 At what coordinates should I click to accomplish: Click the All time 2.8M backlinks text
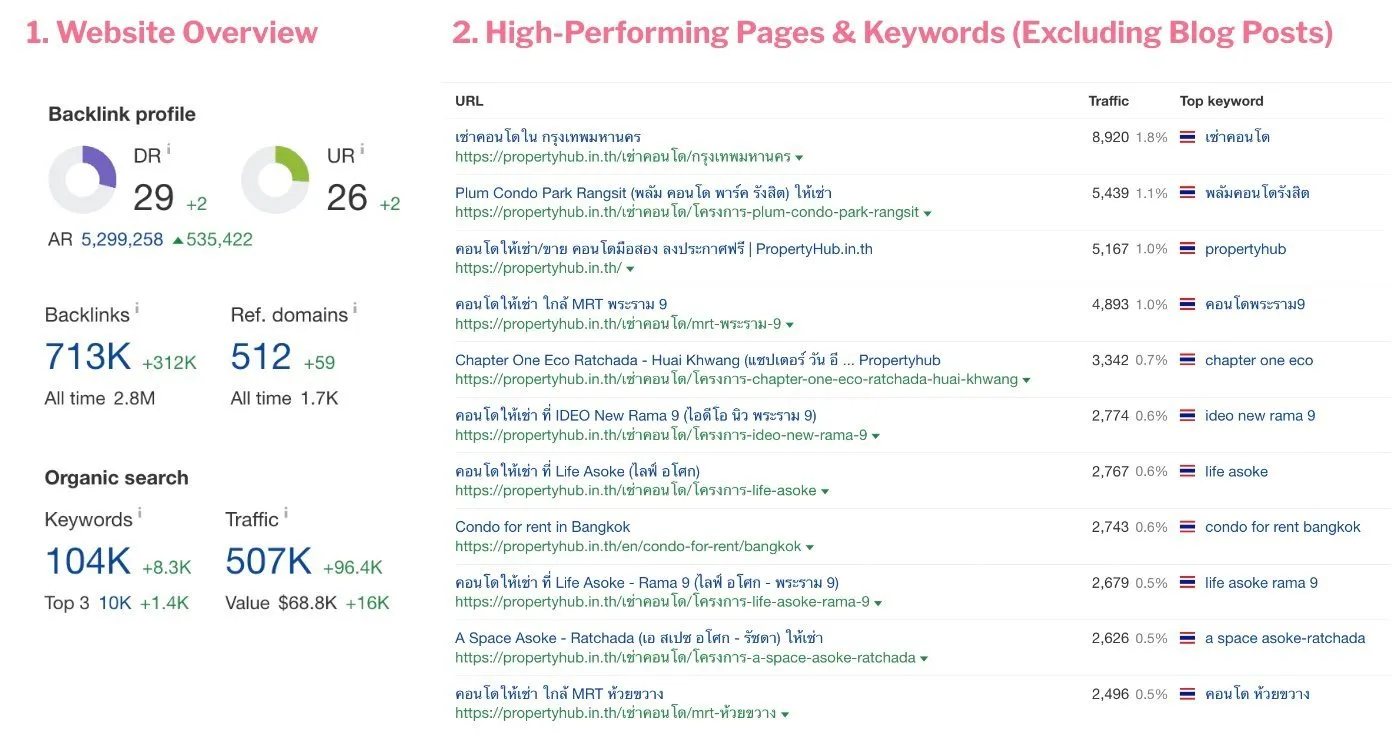click(x=100, y=398)
